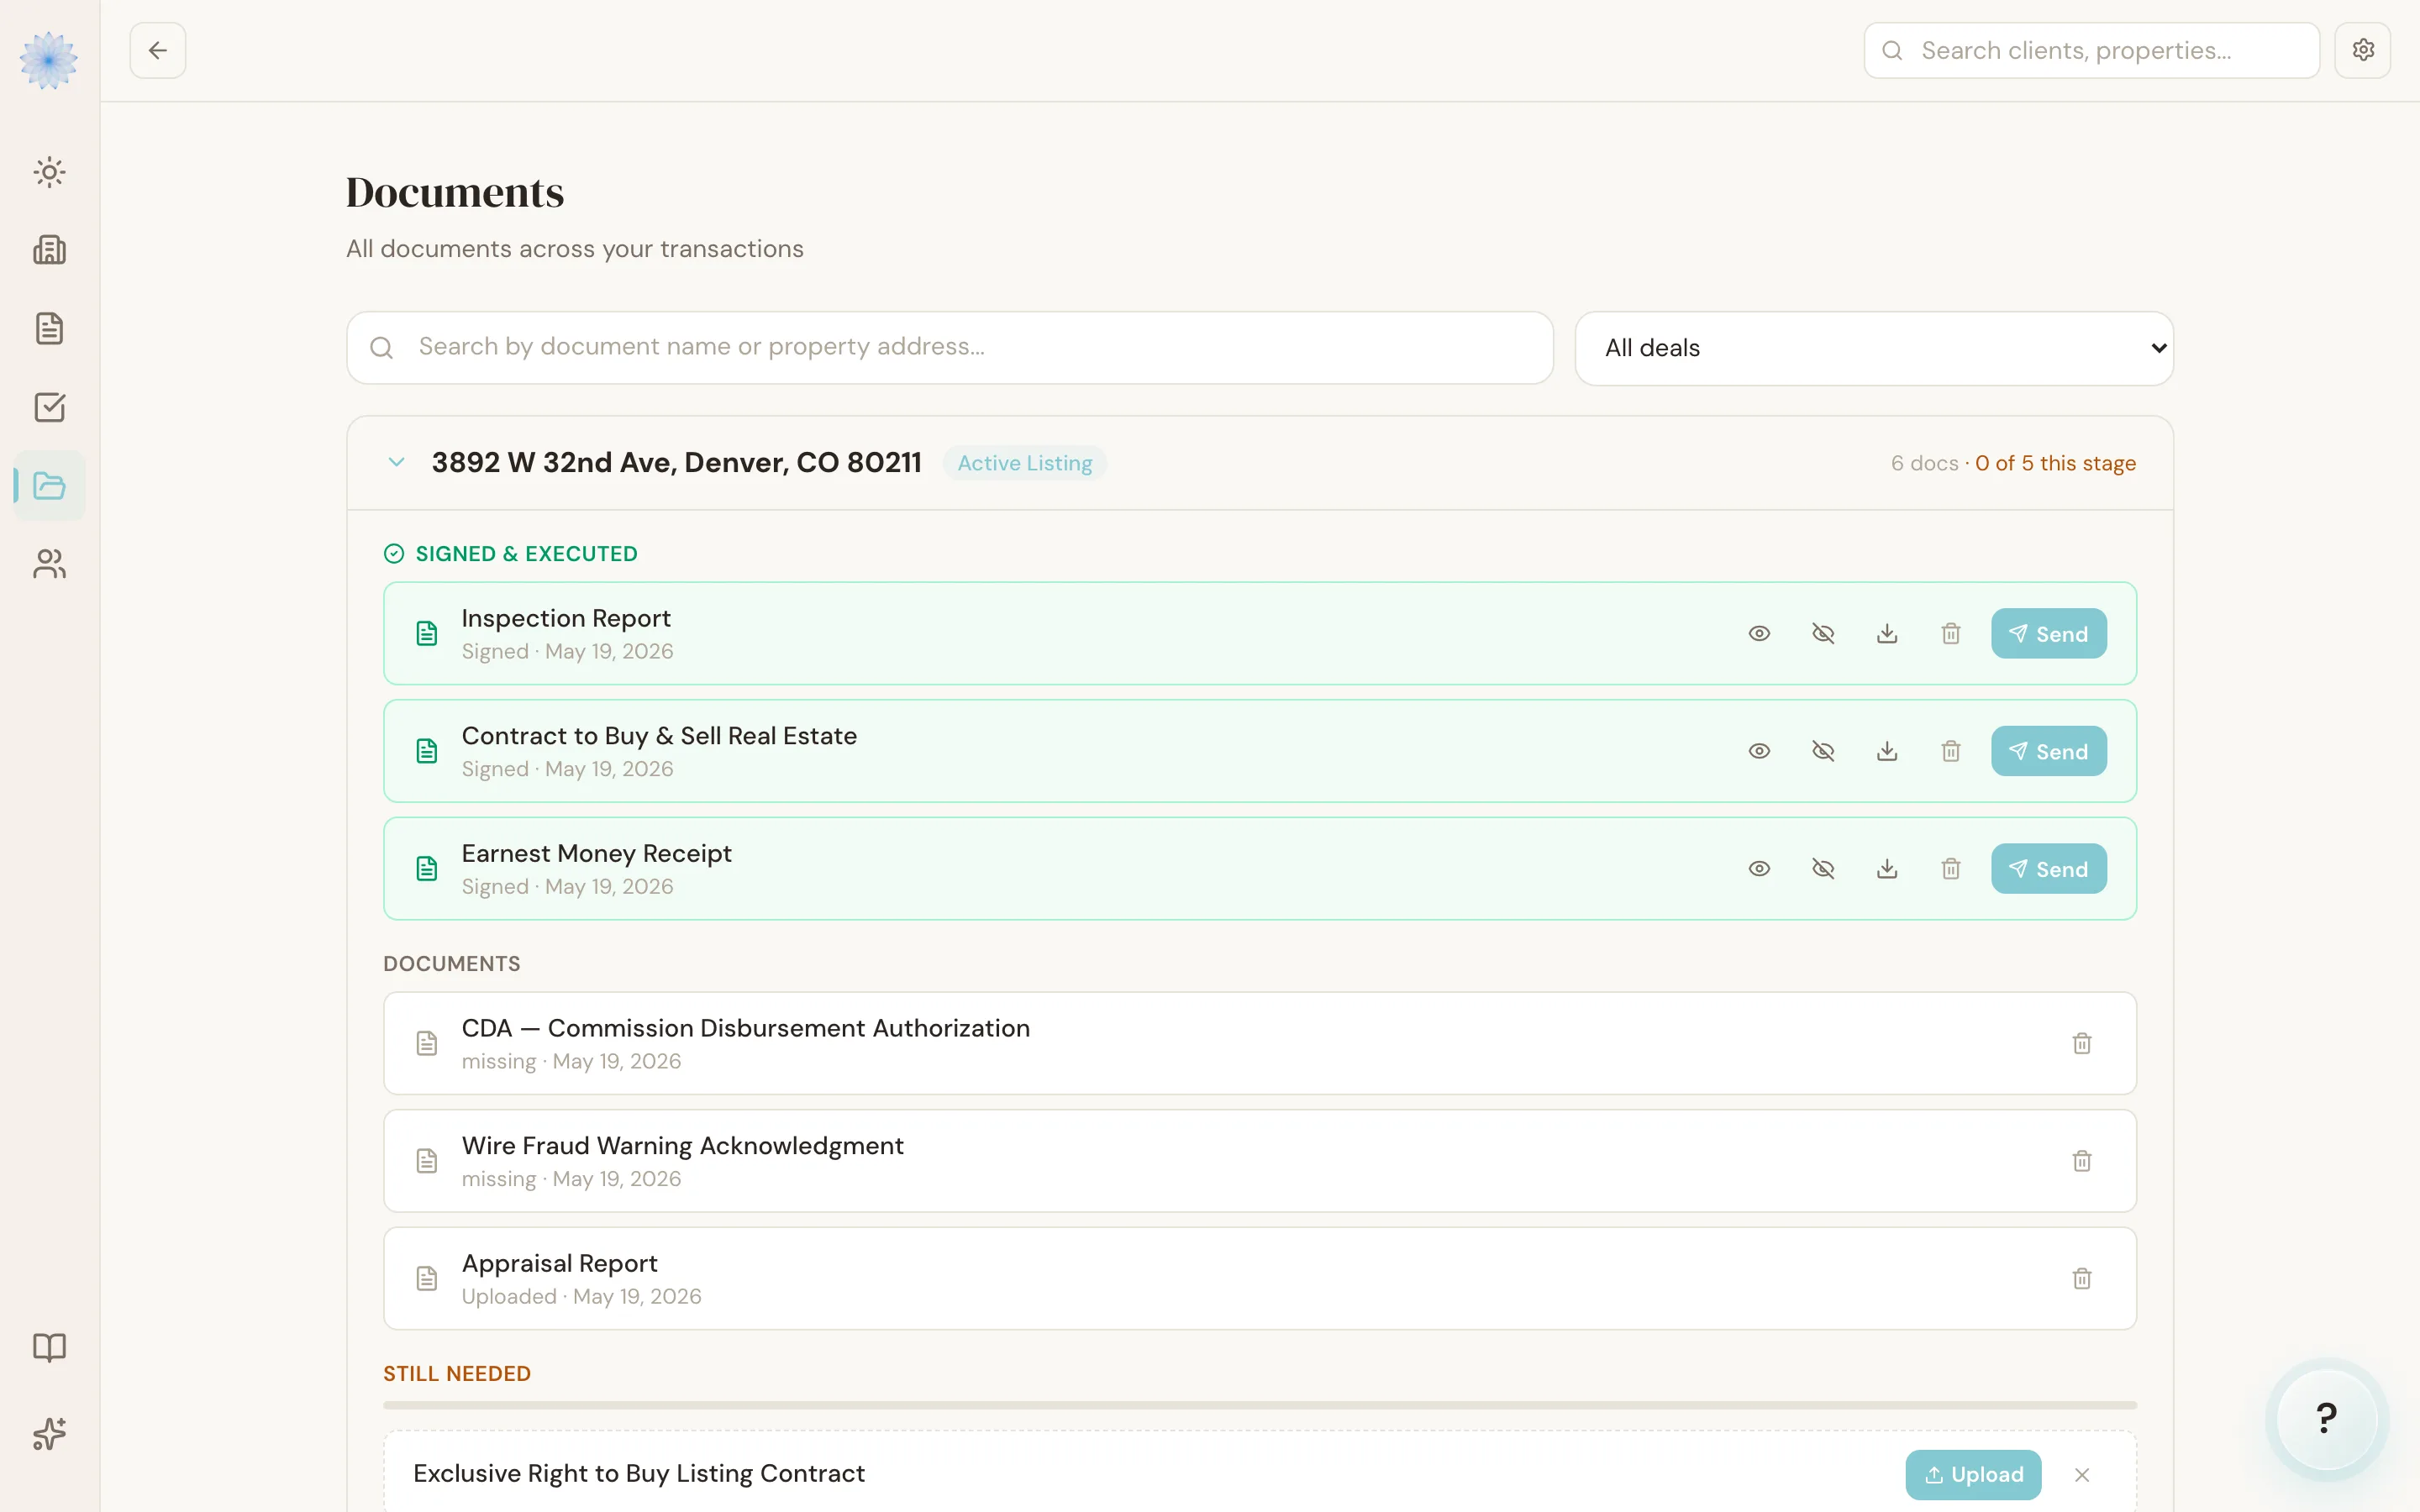Delete the Appraisal Report row
Viewport: 2420px width, 1512px height.
(x=2082, y=1279)
